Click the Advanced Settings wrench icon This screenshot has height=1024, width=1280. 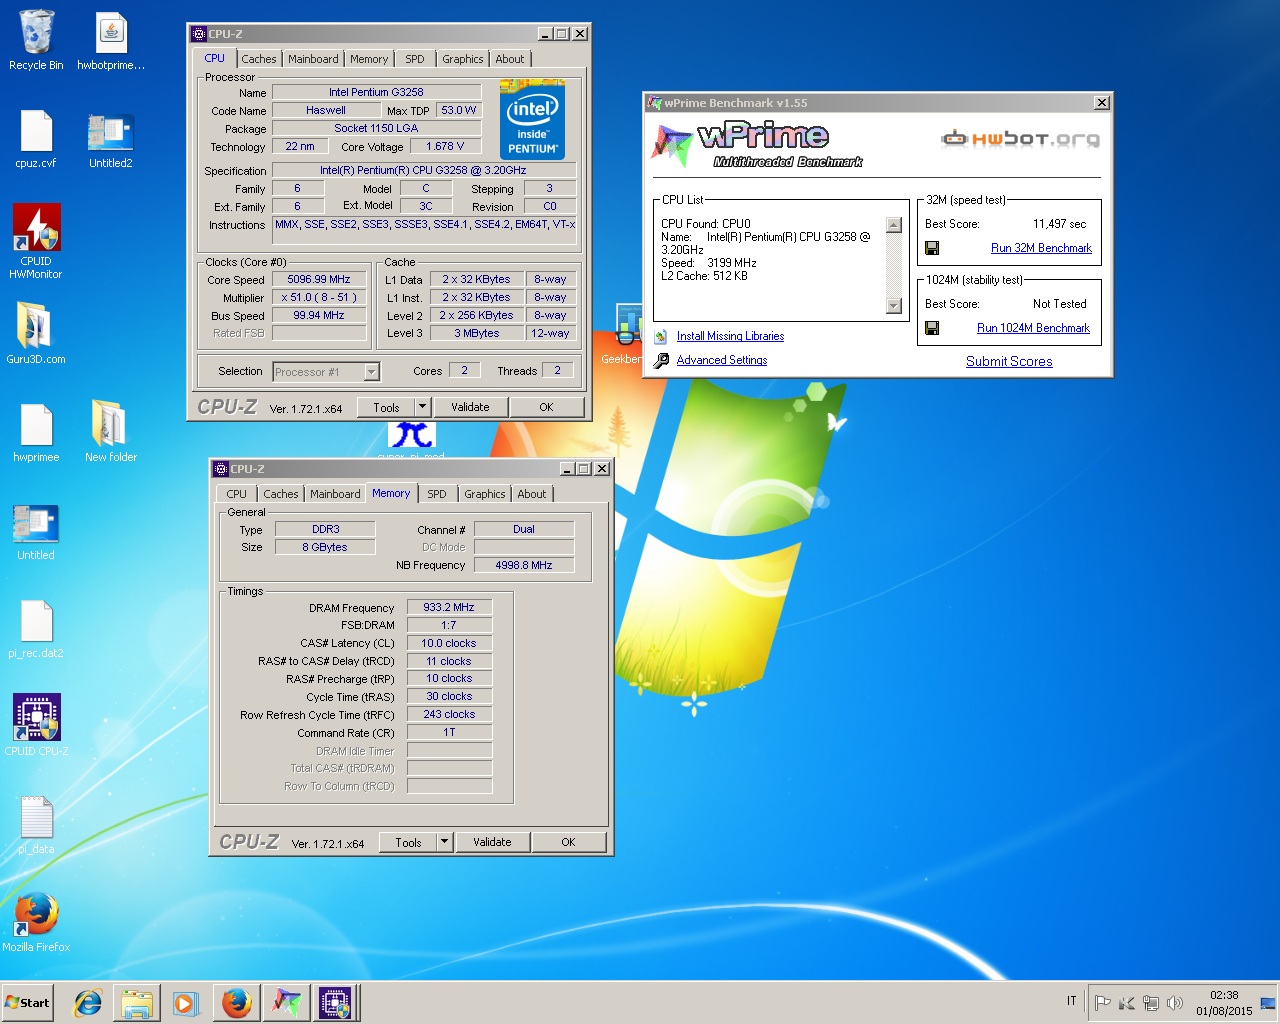click(661, 360)
